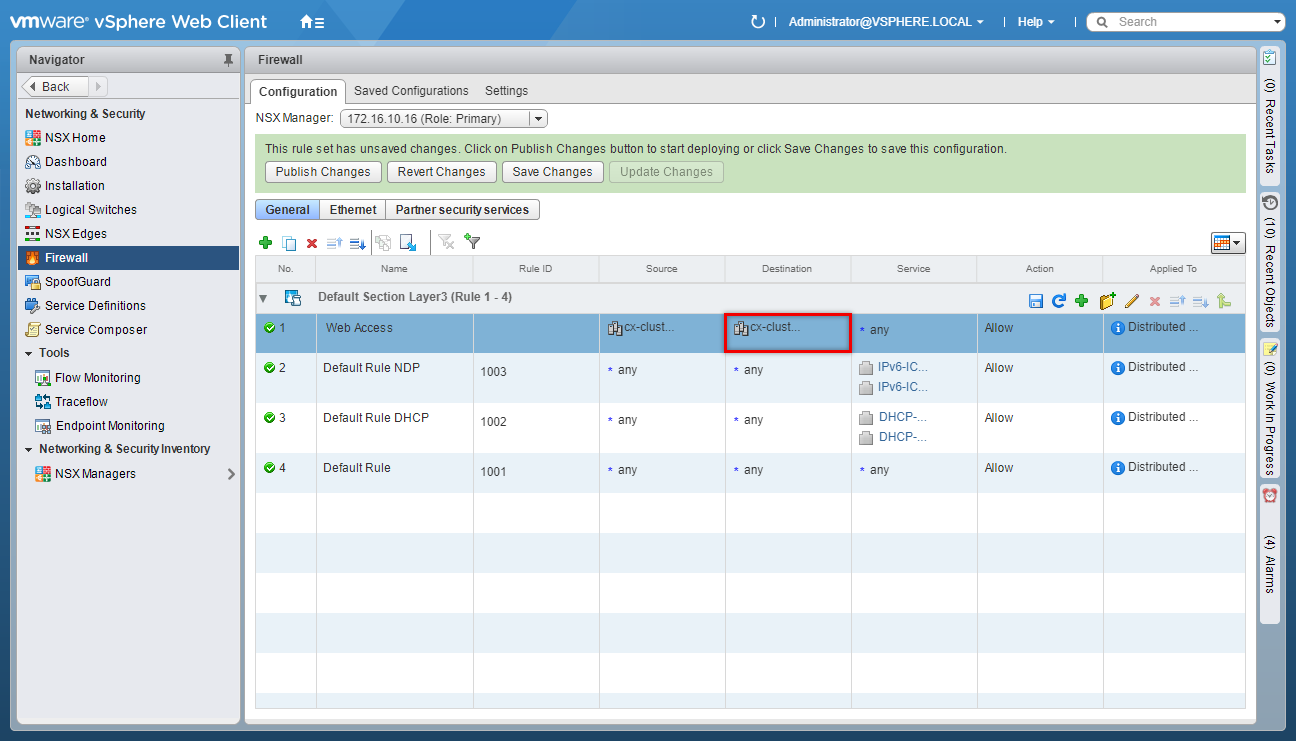Screen dimensions: 1296x741
Task: Click the copy rule icon in toolbar
Action: click(289, 243)
